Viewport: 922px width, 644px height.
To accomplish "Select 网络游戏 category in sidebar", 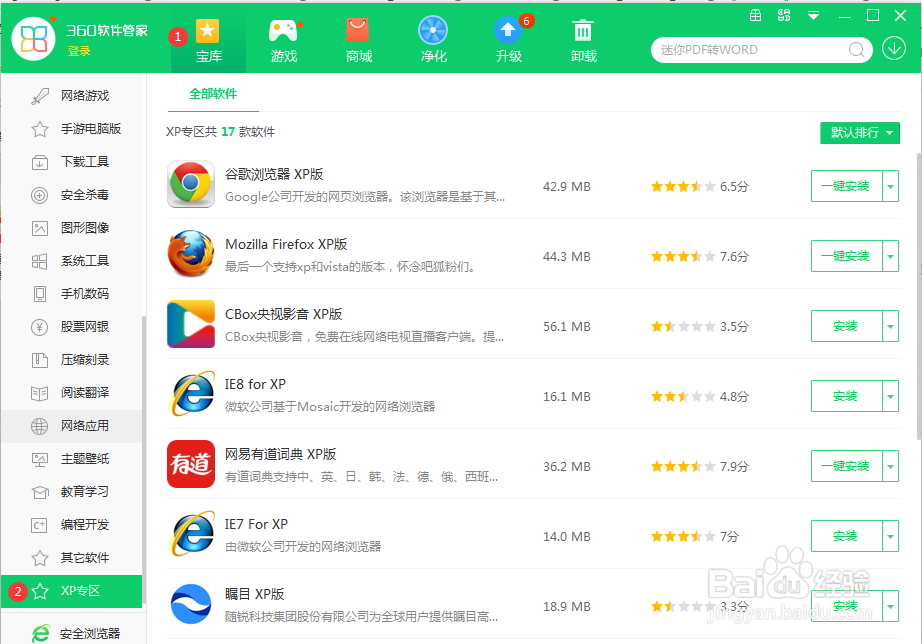I will [x=72, y=95].
